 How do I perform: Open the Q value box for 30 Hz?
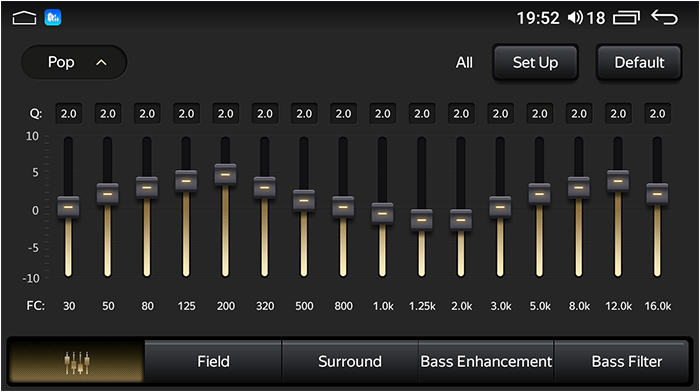tap(68, 114)
